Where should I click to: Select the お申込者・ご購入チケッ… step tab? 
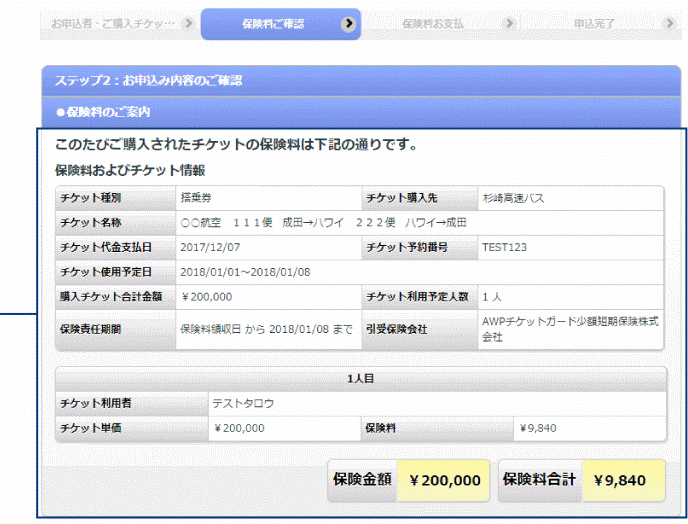[120, 24]
